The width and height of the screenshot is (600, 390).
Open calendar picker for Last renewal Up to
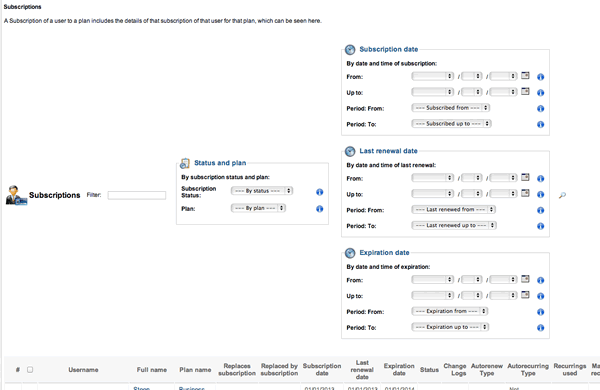click(525, 193)
